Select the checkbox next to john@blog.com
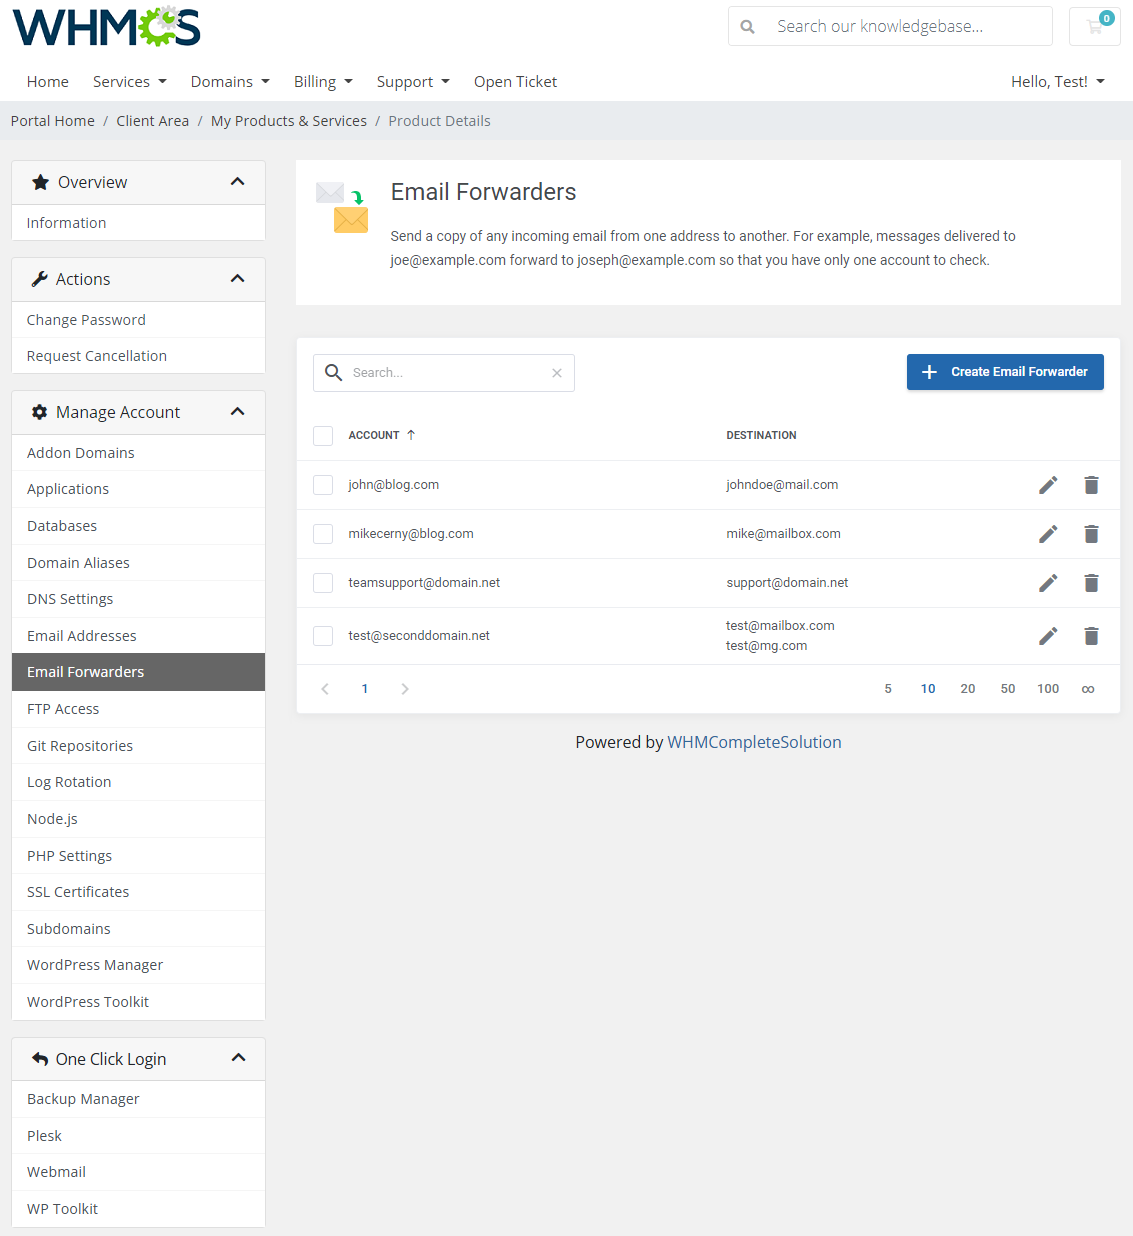Image resolution: width=1133 pixels, height=1236 pixels. (x=323, y=484)
